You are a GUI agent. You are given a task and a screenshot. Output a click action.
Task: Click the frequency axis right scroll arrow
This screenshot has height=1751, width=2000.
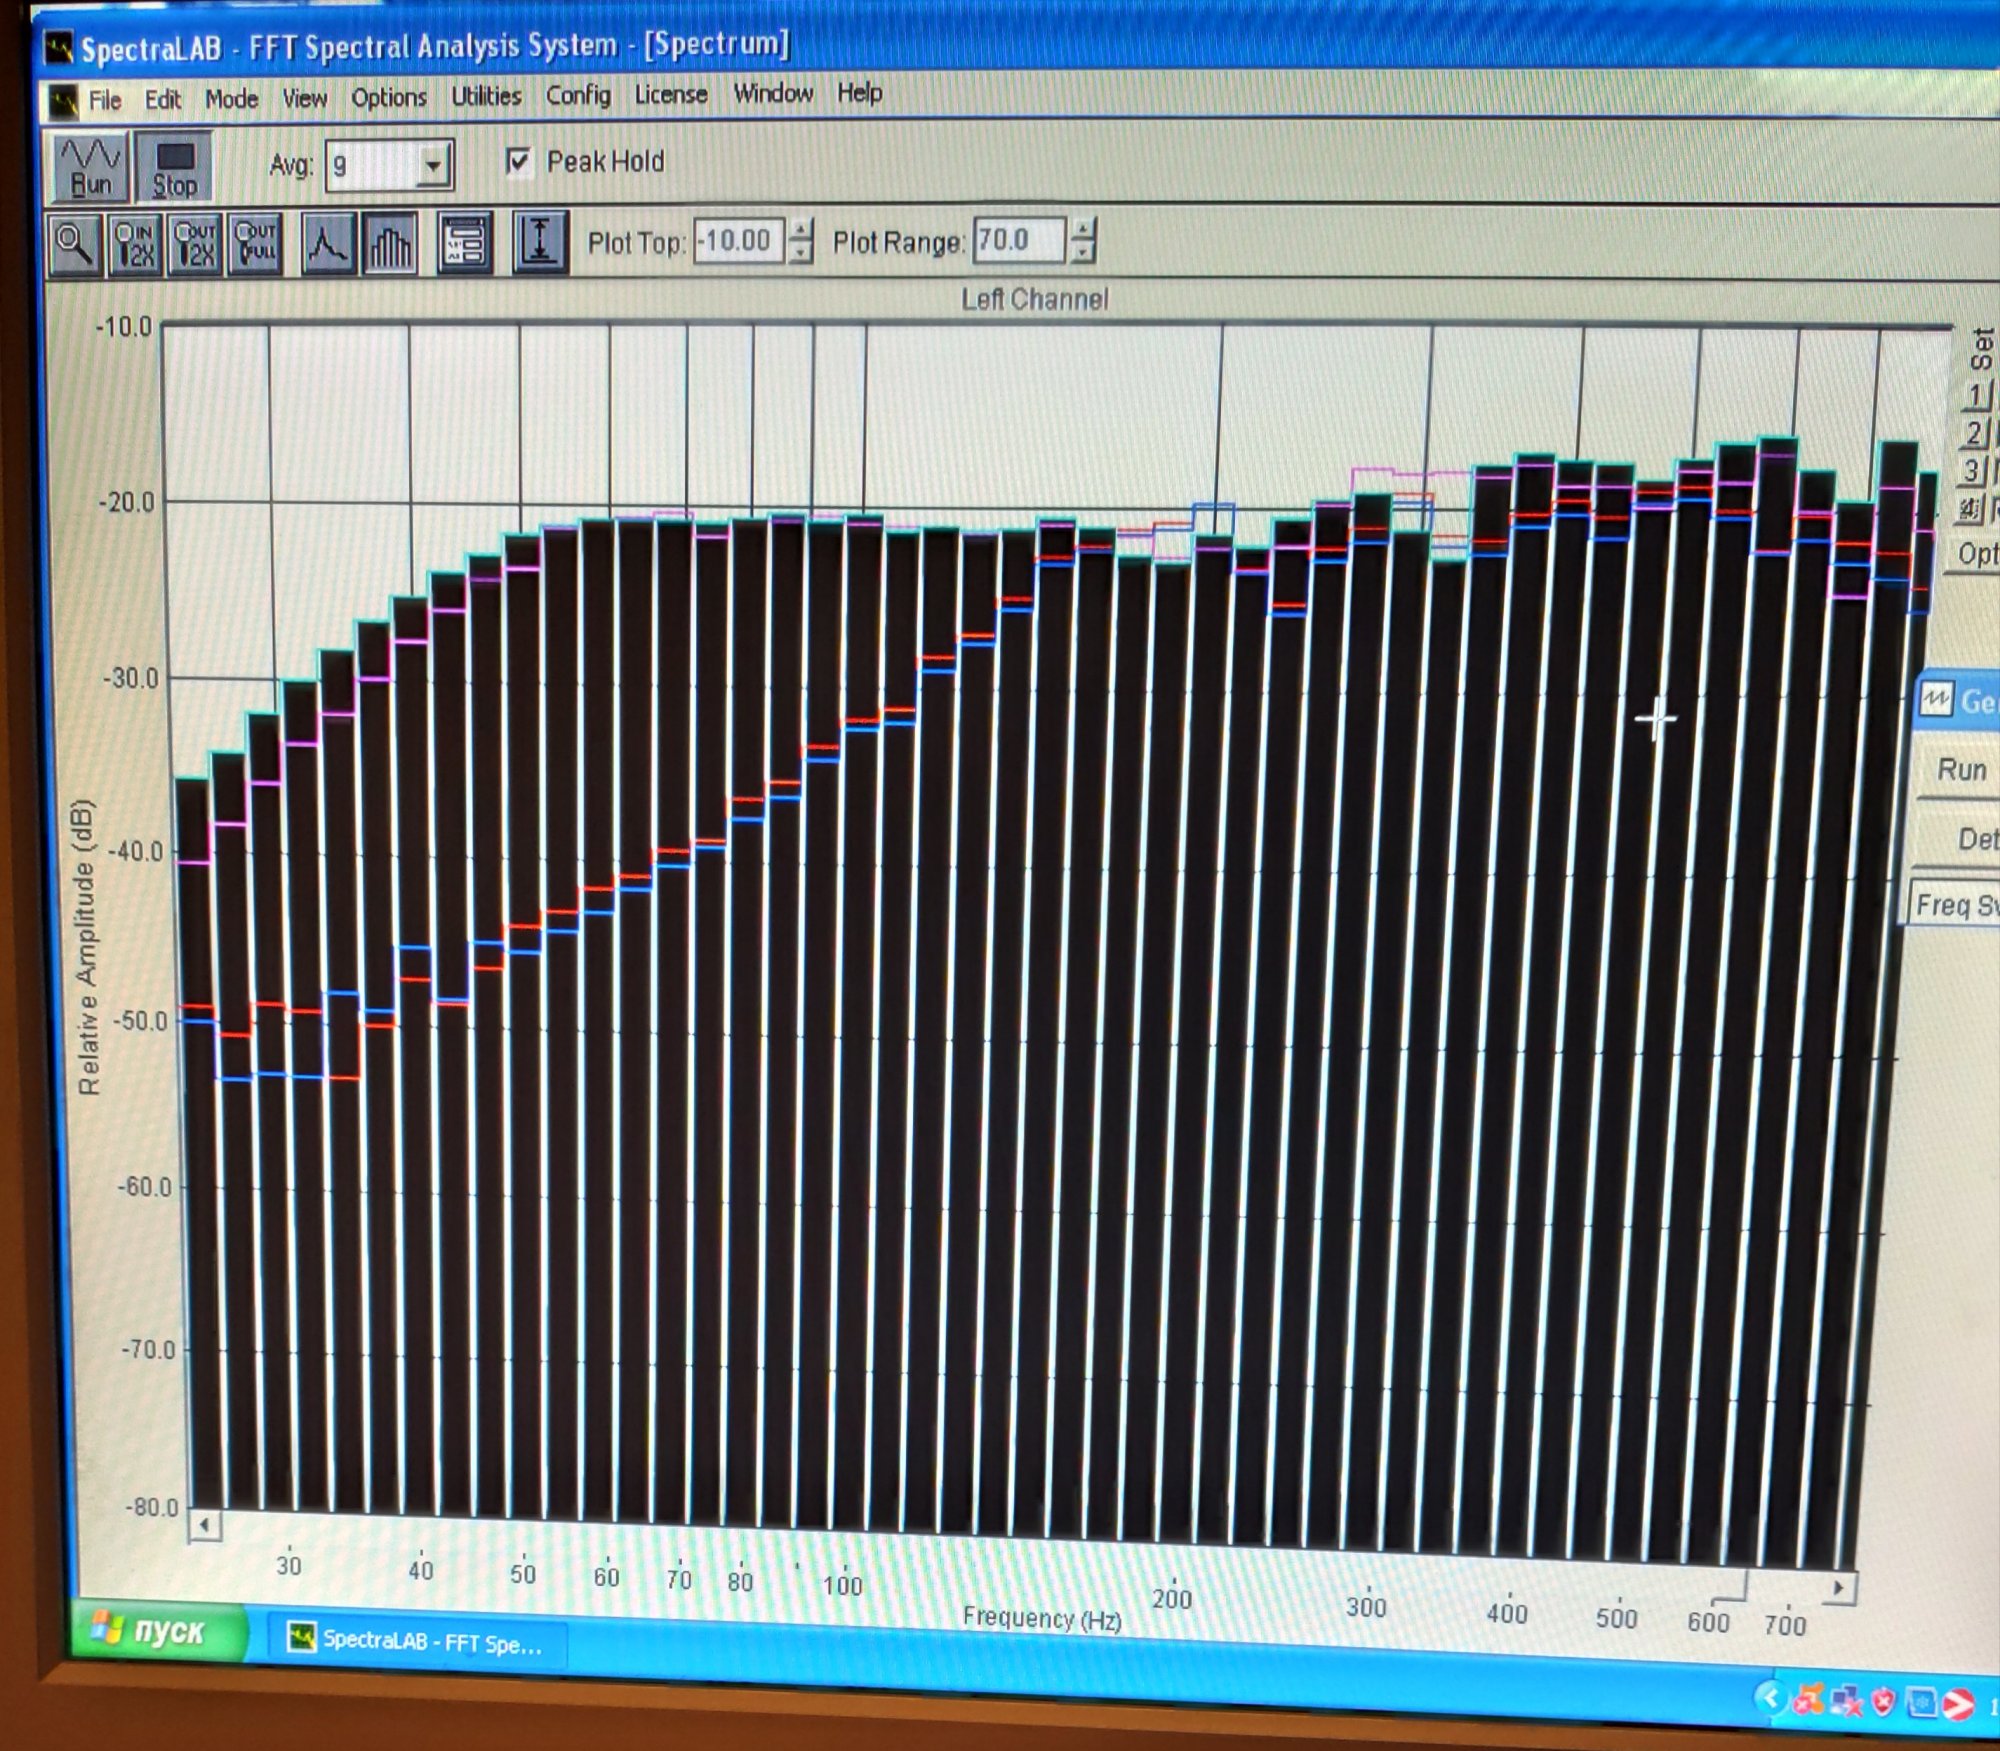click(1838, 1588)
